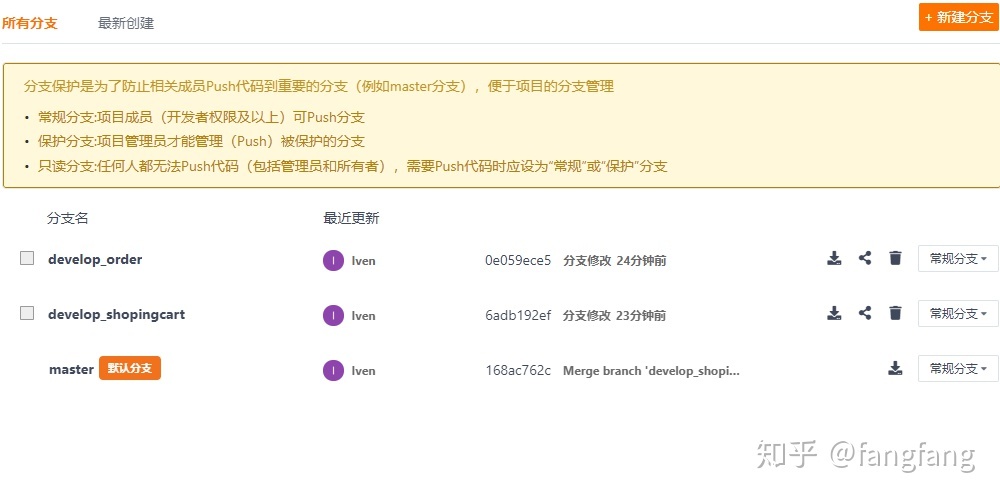1000x500 pixels.
Task: Click the author name Iven in develop_shopingcart row
Action: point(364,316)
